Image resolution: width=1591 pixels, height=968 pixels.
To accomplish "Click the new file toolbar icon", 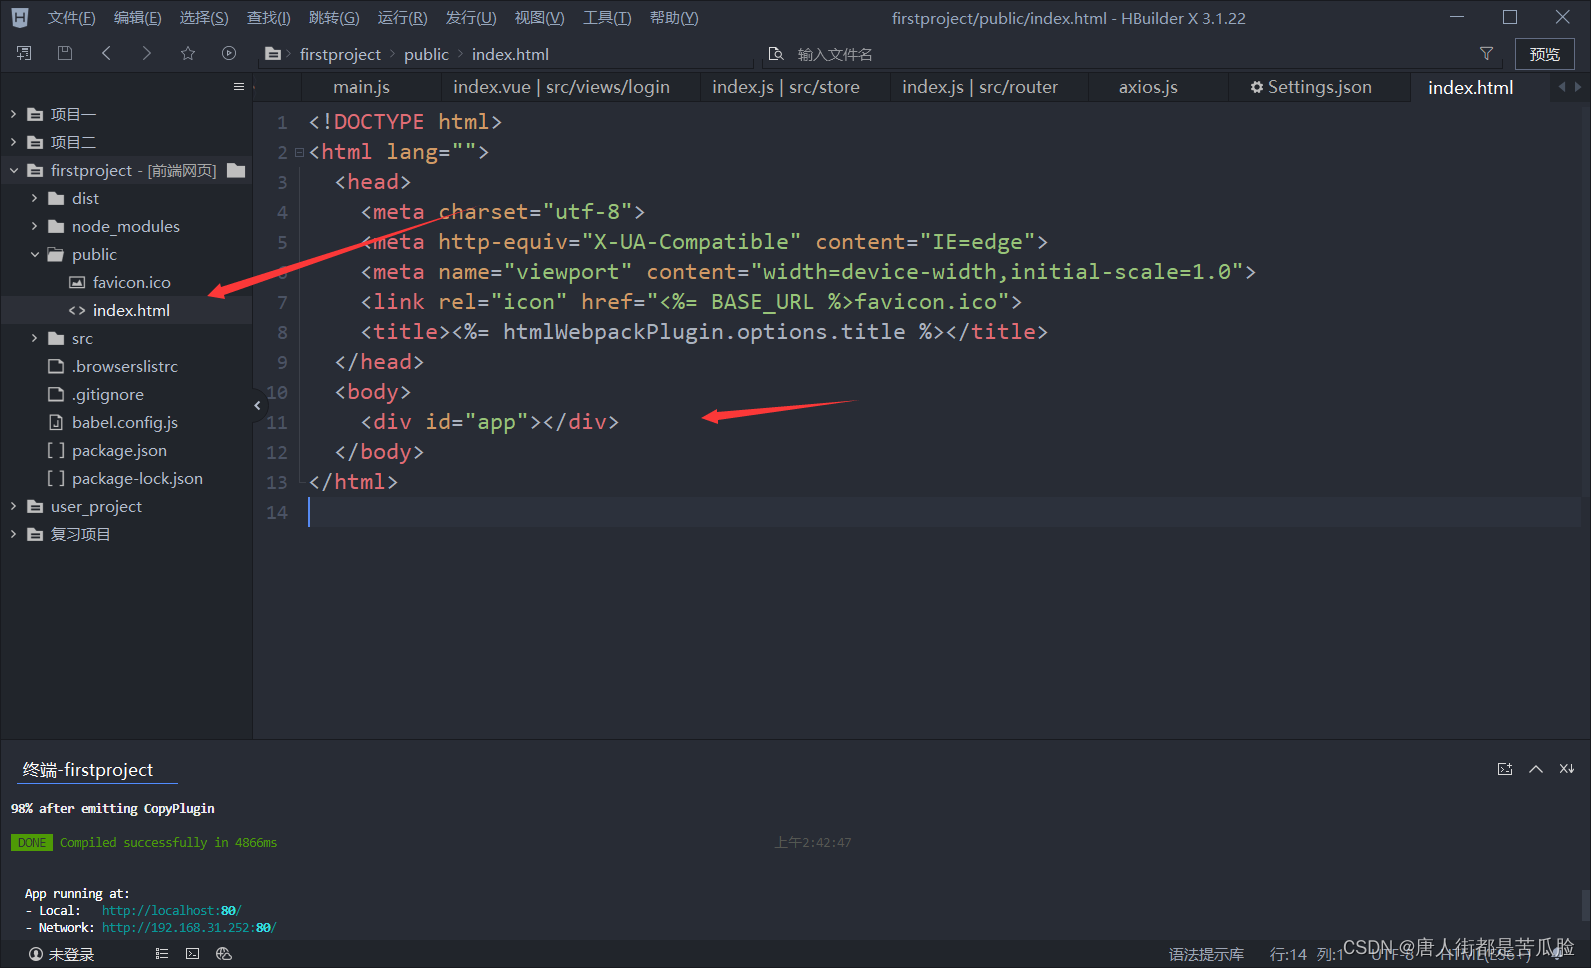I will click(24, 53).
